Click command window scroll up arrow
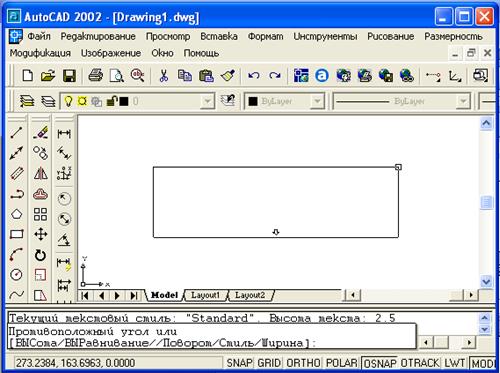The height and width of the screenshot is (373, 500). pyautogui.click(x=484, y=318)
